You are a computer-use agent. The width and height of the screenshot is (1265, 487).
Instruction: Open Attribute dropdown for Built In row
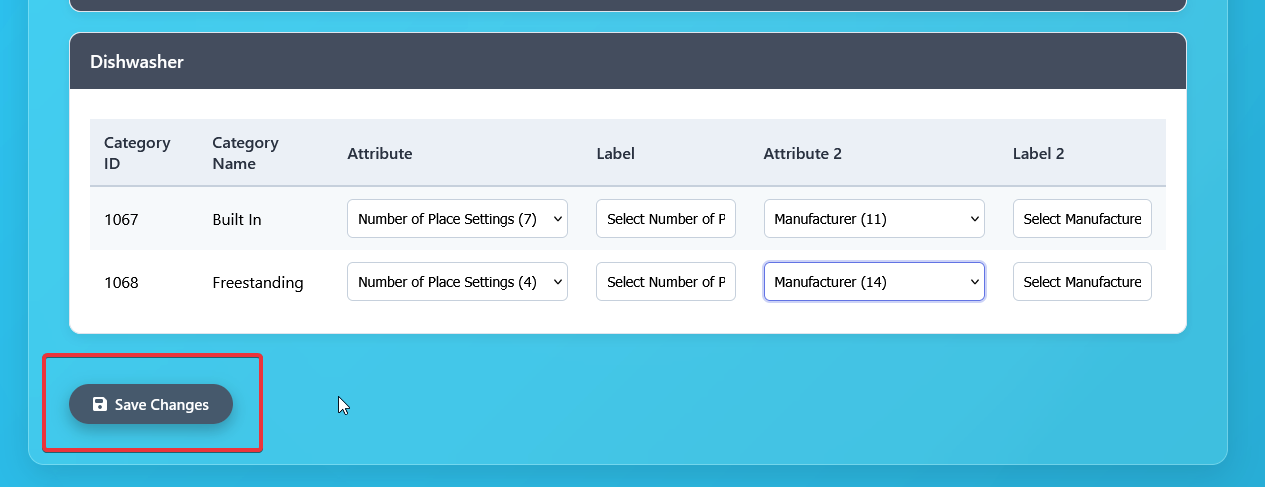(x=457, y=219)
